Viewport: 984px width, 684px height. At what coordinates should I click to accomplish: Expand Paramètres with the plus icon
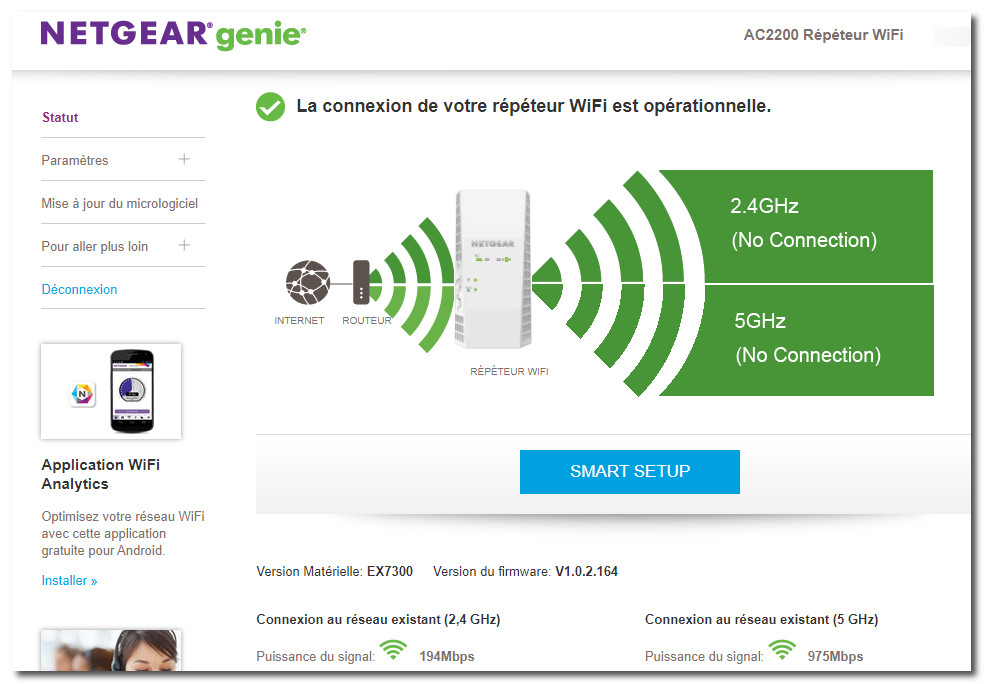[184, 159]
